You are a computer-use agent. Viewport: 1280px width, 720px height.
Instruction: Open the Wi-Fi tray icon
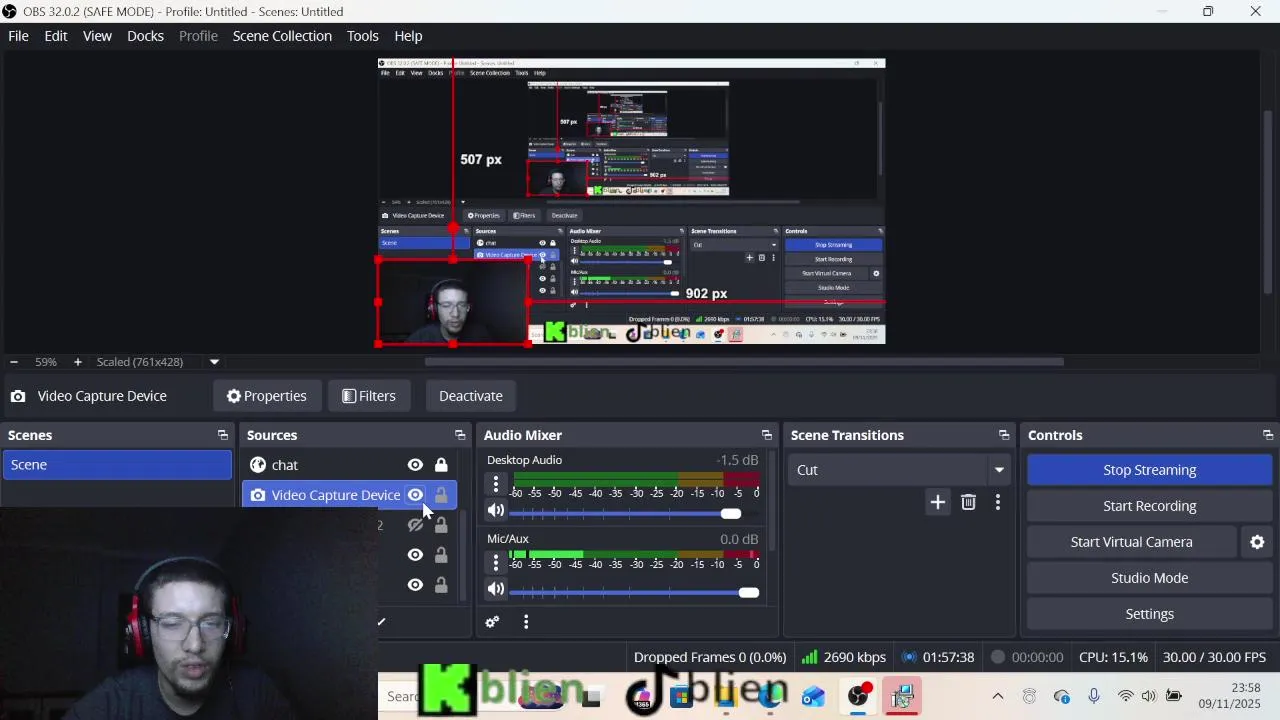[1126, 696]
